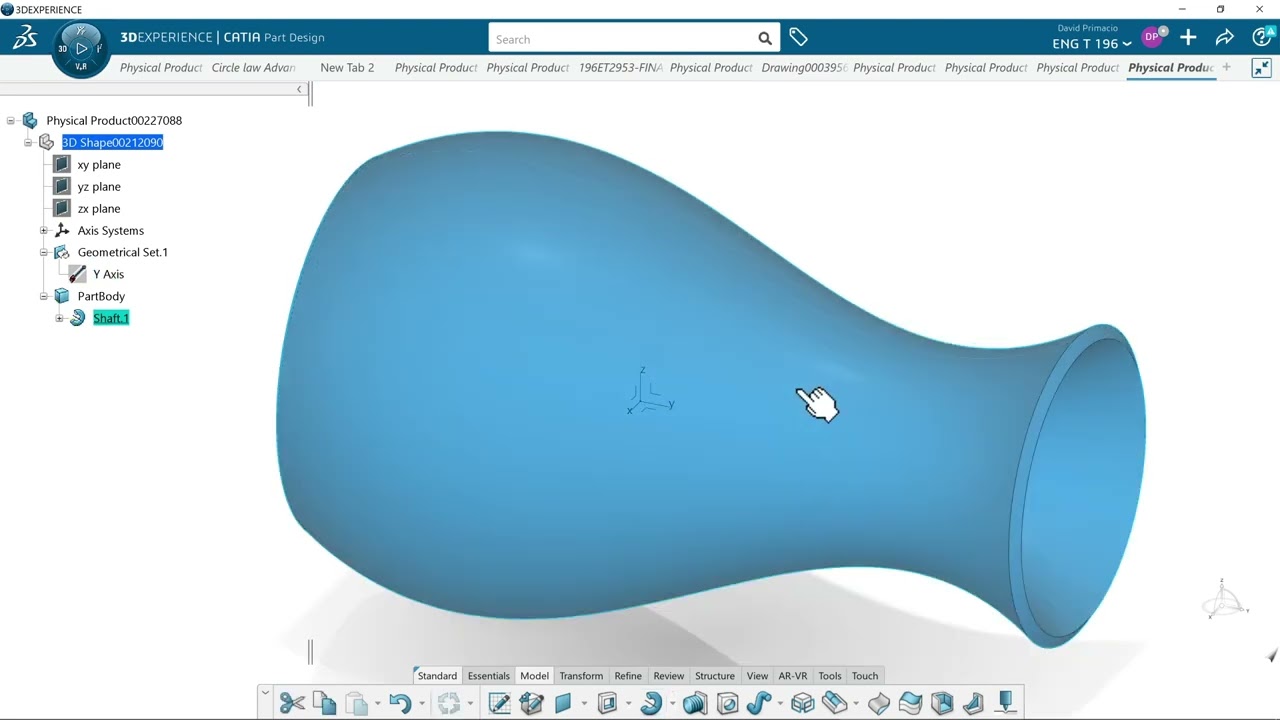Open the Shaft tool flyout arrow

672,704
